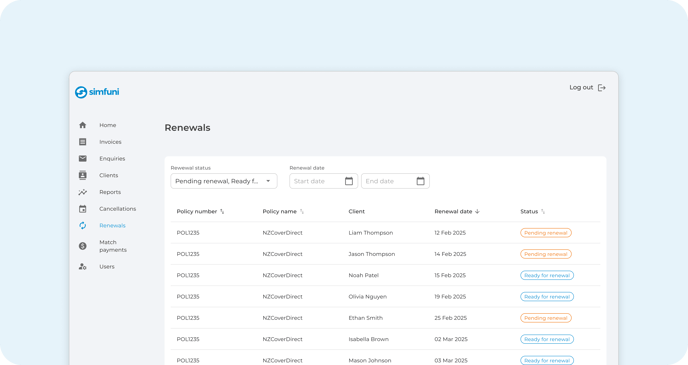Select client name Liam Thompson
The width and height of the screenshot is (688, 365).
point(371,233)
